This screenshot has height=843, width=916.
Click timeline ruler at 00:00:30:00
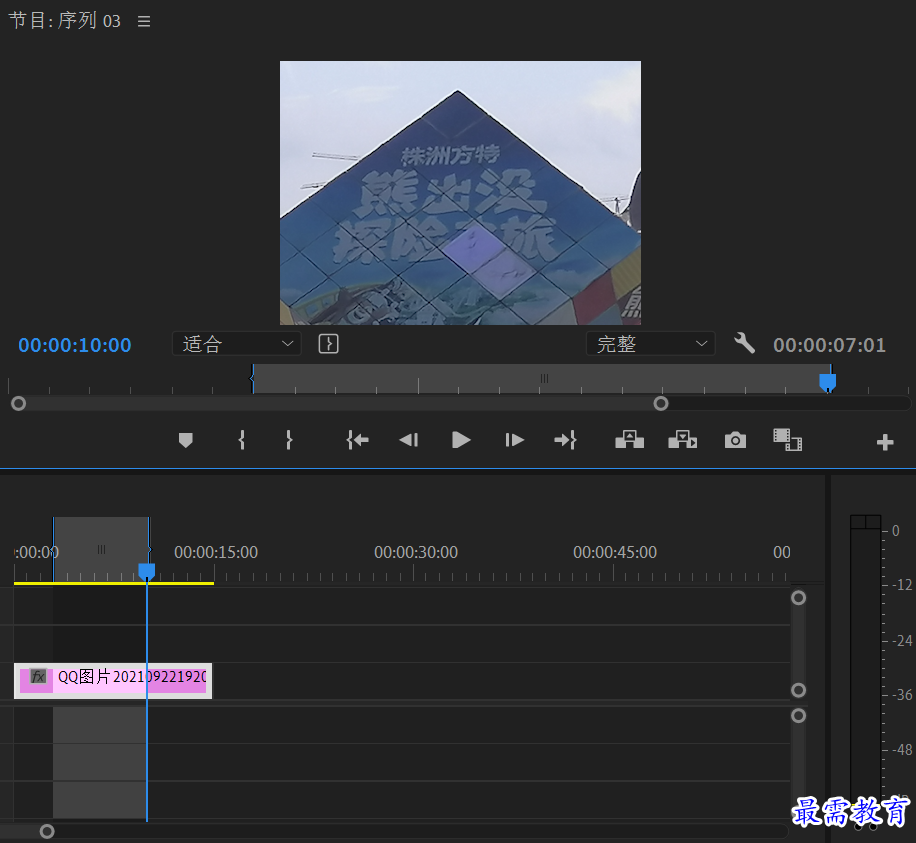tap(416, 552)
